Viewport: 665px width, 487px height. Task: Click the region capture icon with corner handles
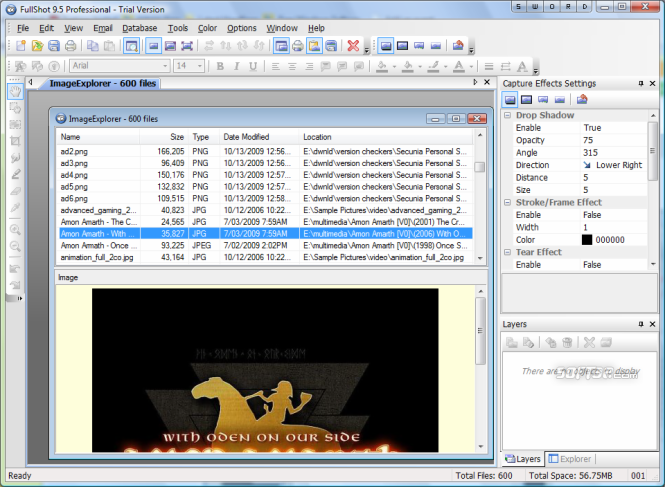pyautogui.click(x=187, y=45)
